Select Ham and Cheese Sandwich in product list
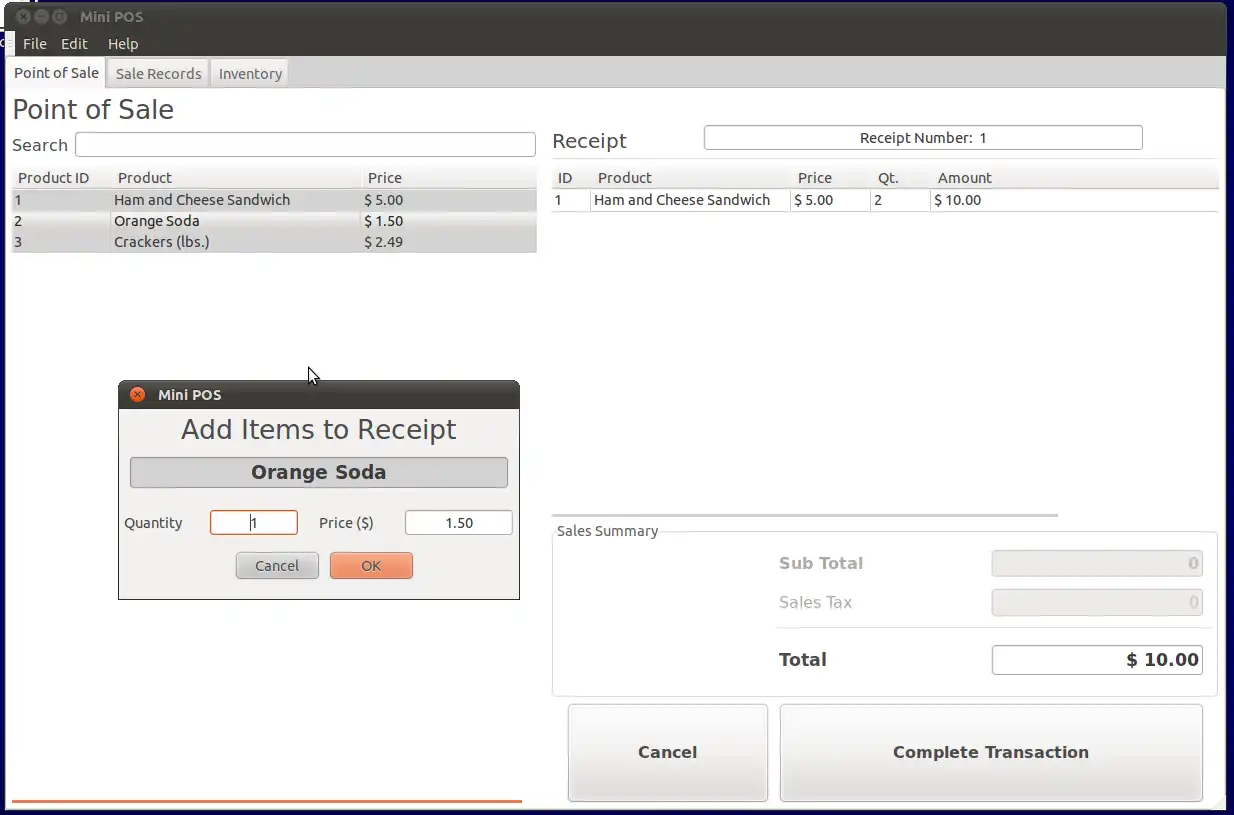 pyautogui.click(x=274, y=200)
